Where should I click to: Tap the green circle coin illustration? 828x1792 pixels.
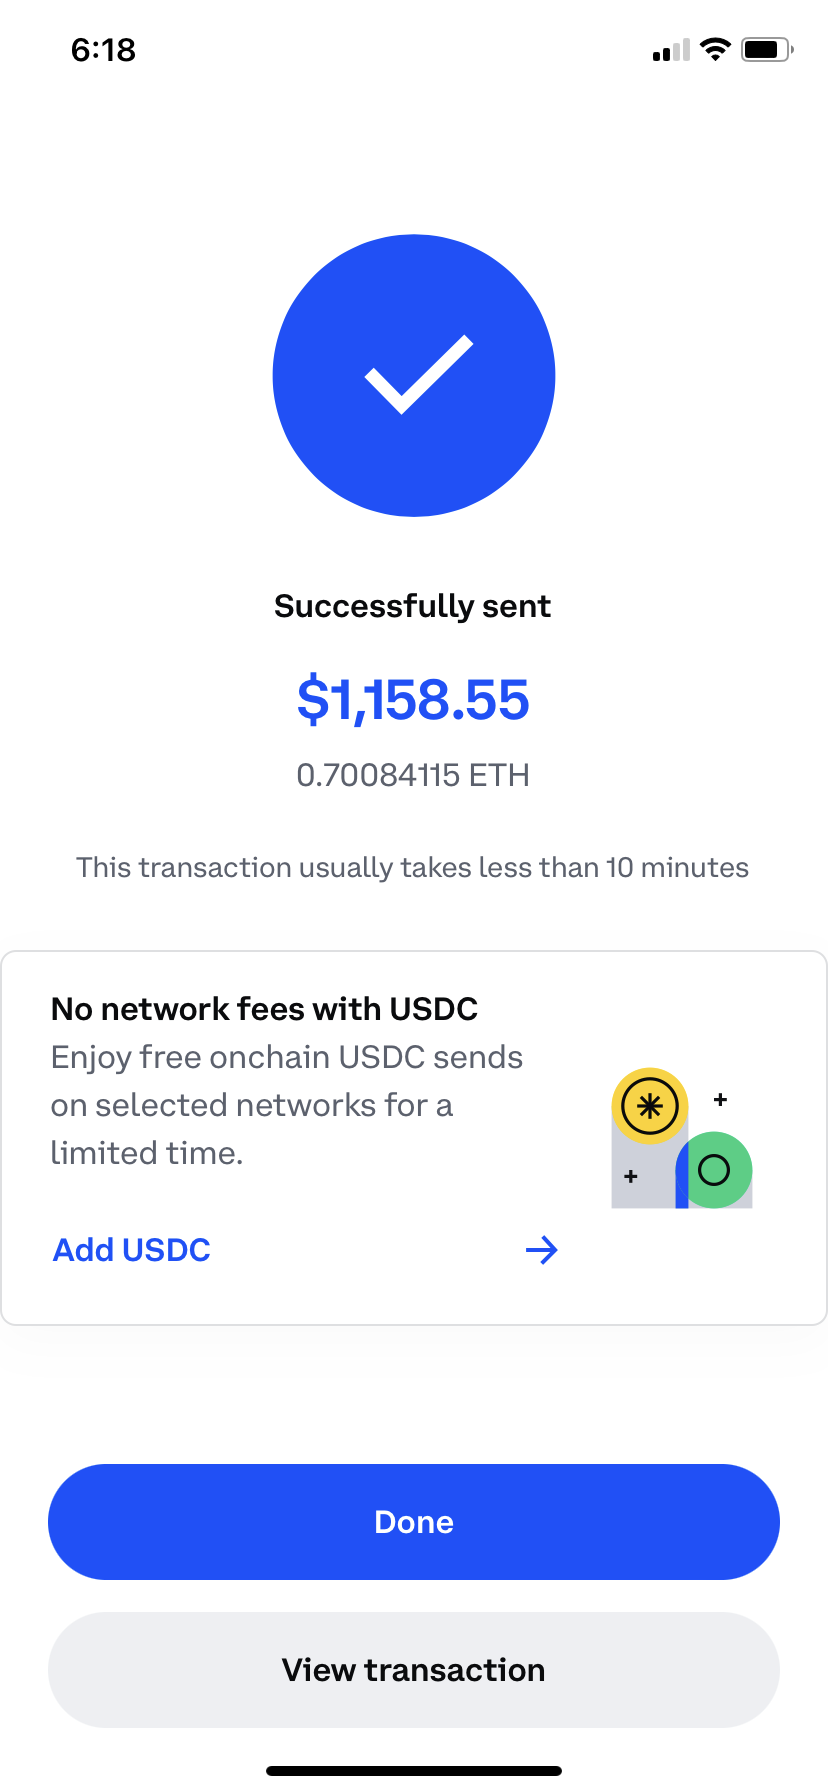714,1170
